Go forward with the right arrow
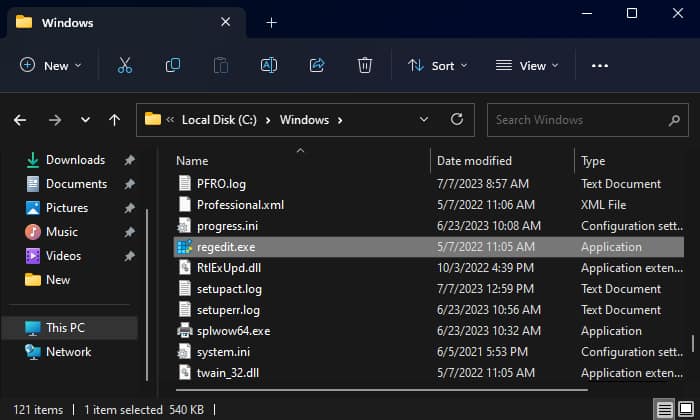This screenshot has height=420, width=700. [x=55, y=120]
